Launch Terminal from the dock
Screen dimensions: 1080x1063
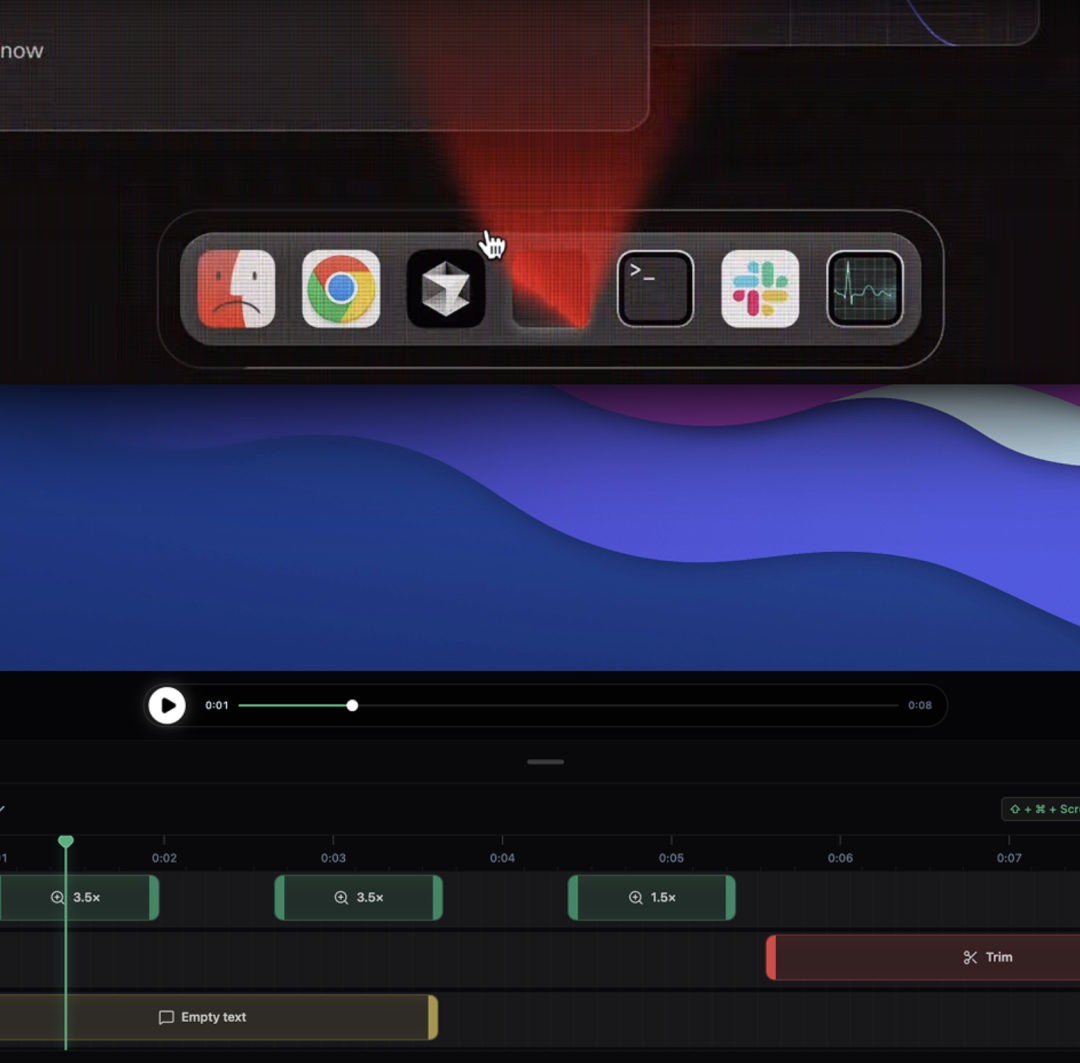click(x=655, y=289)
